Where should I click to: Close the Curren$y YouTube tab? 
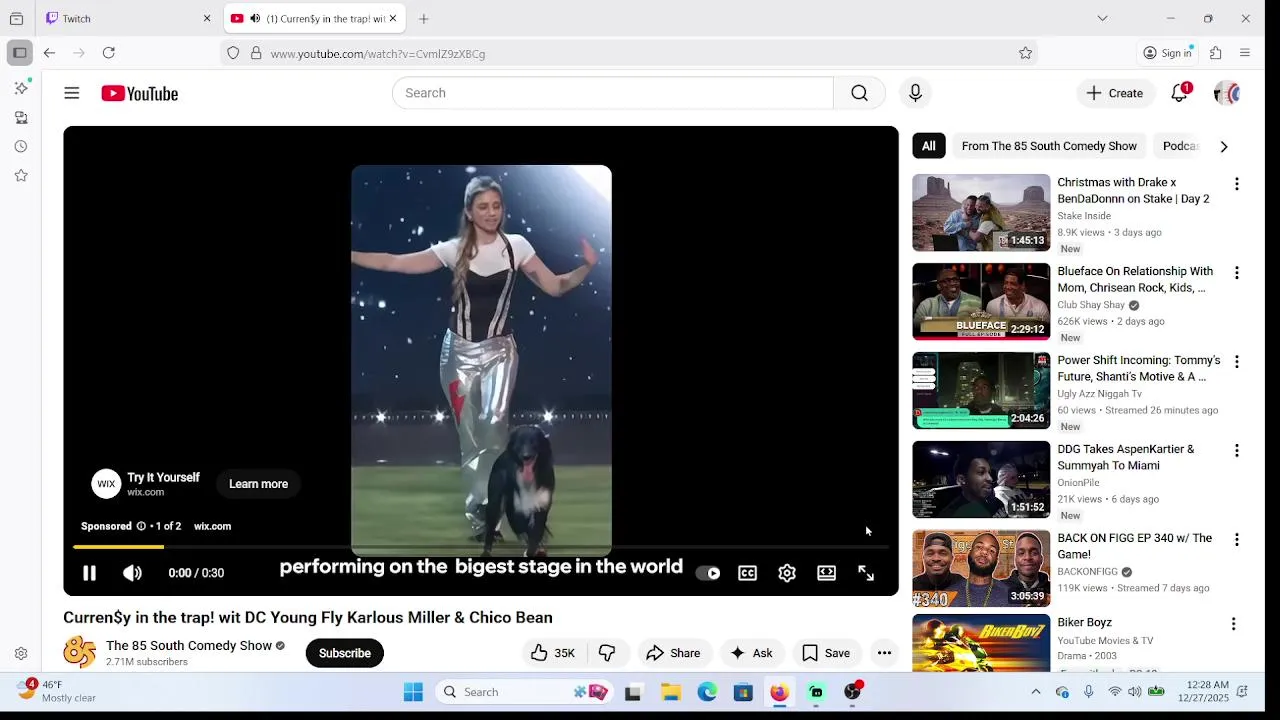pos(393,18)
